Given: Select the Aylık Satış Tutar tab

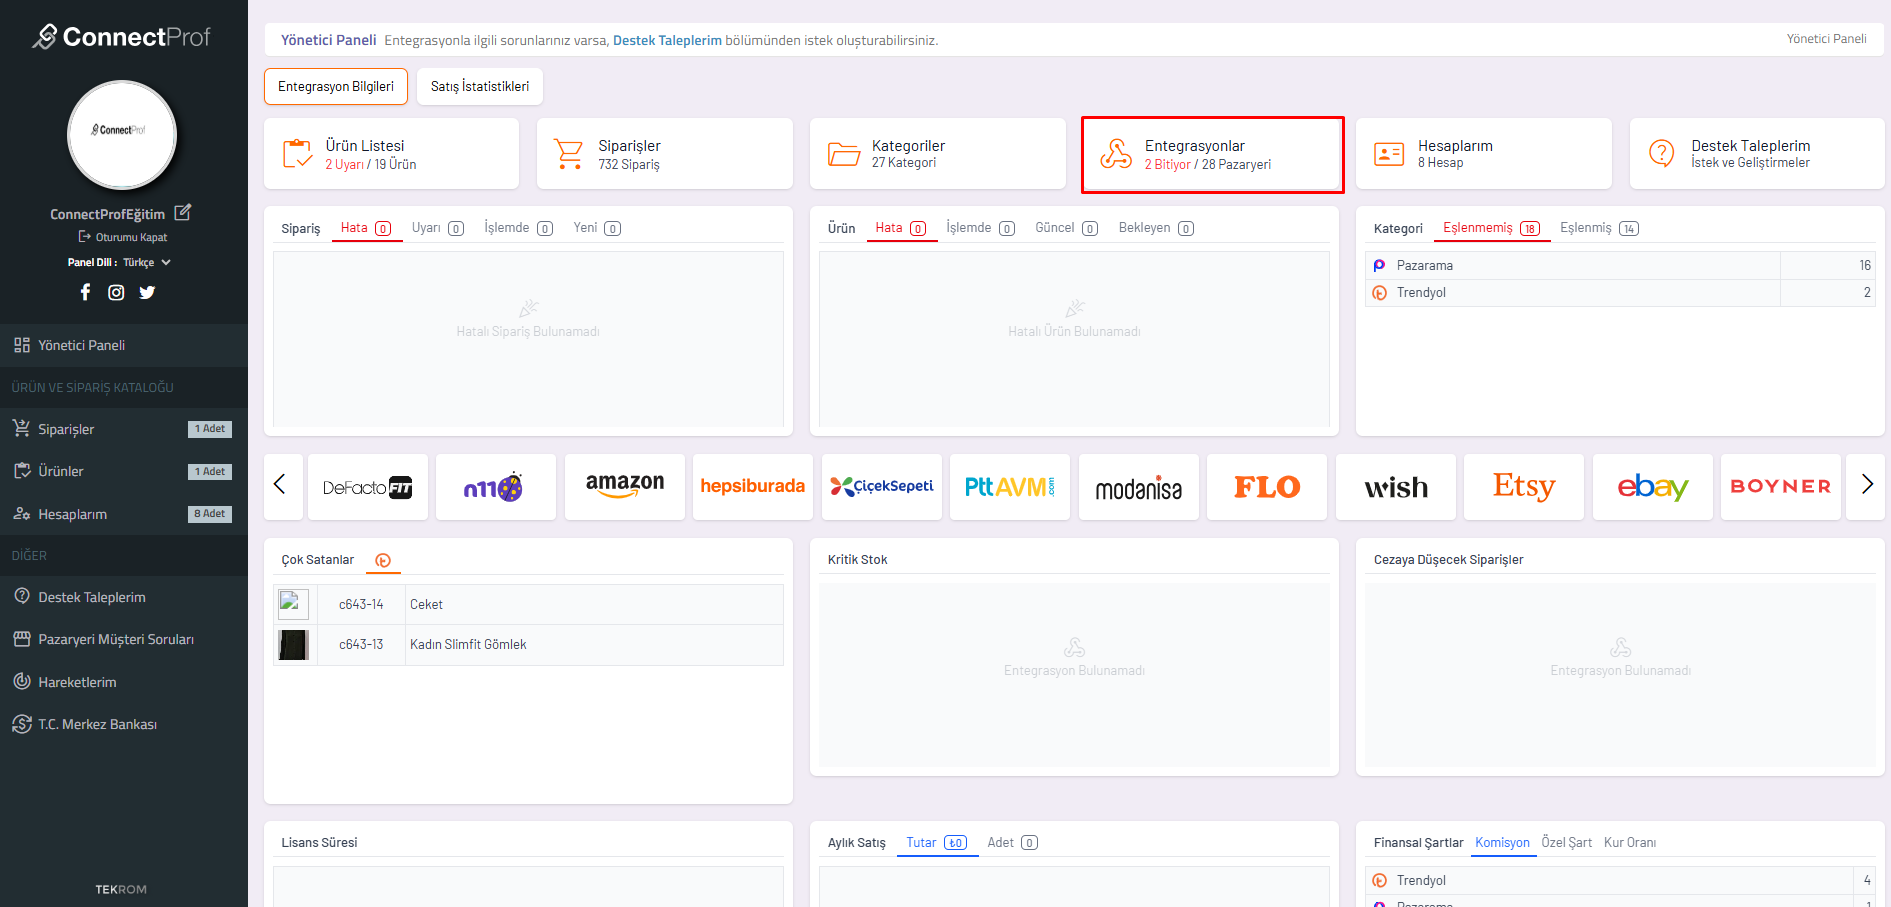Looking at the screenshot, I should click(x=937, y=843).
